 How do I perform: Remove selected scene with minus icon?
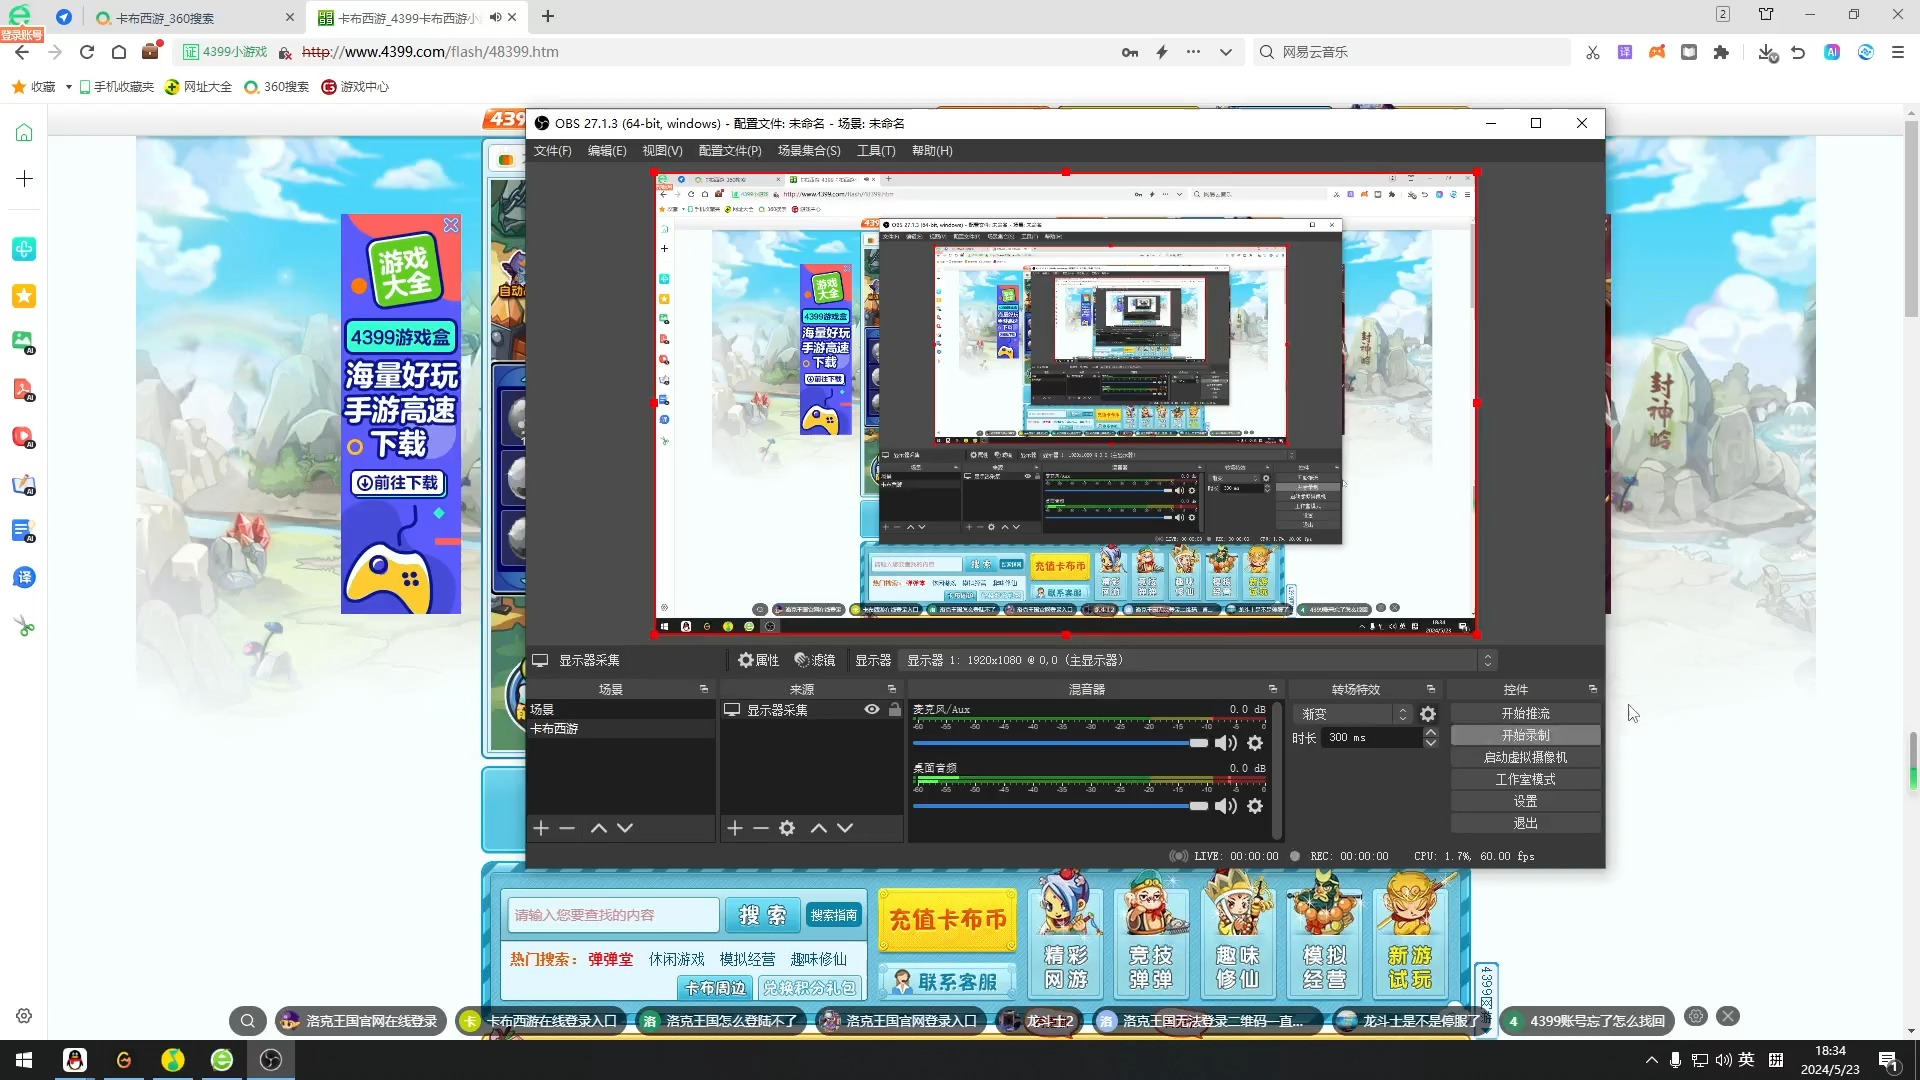click(567, 828)
